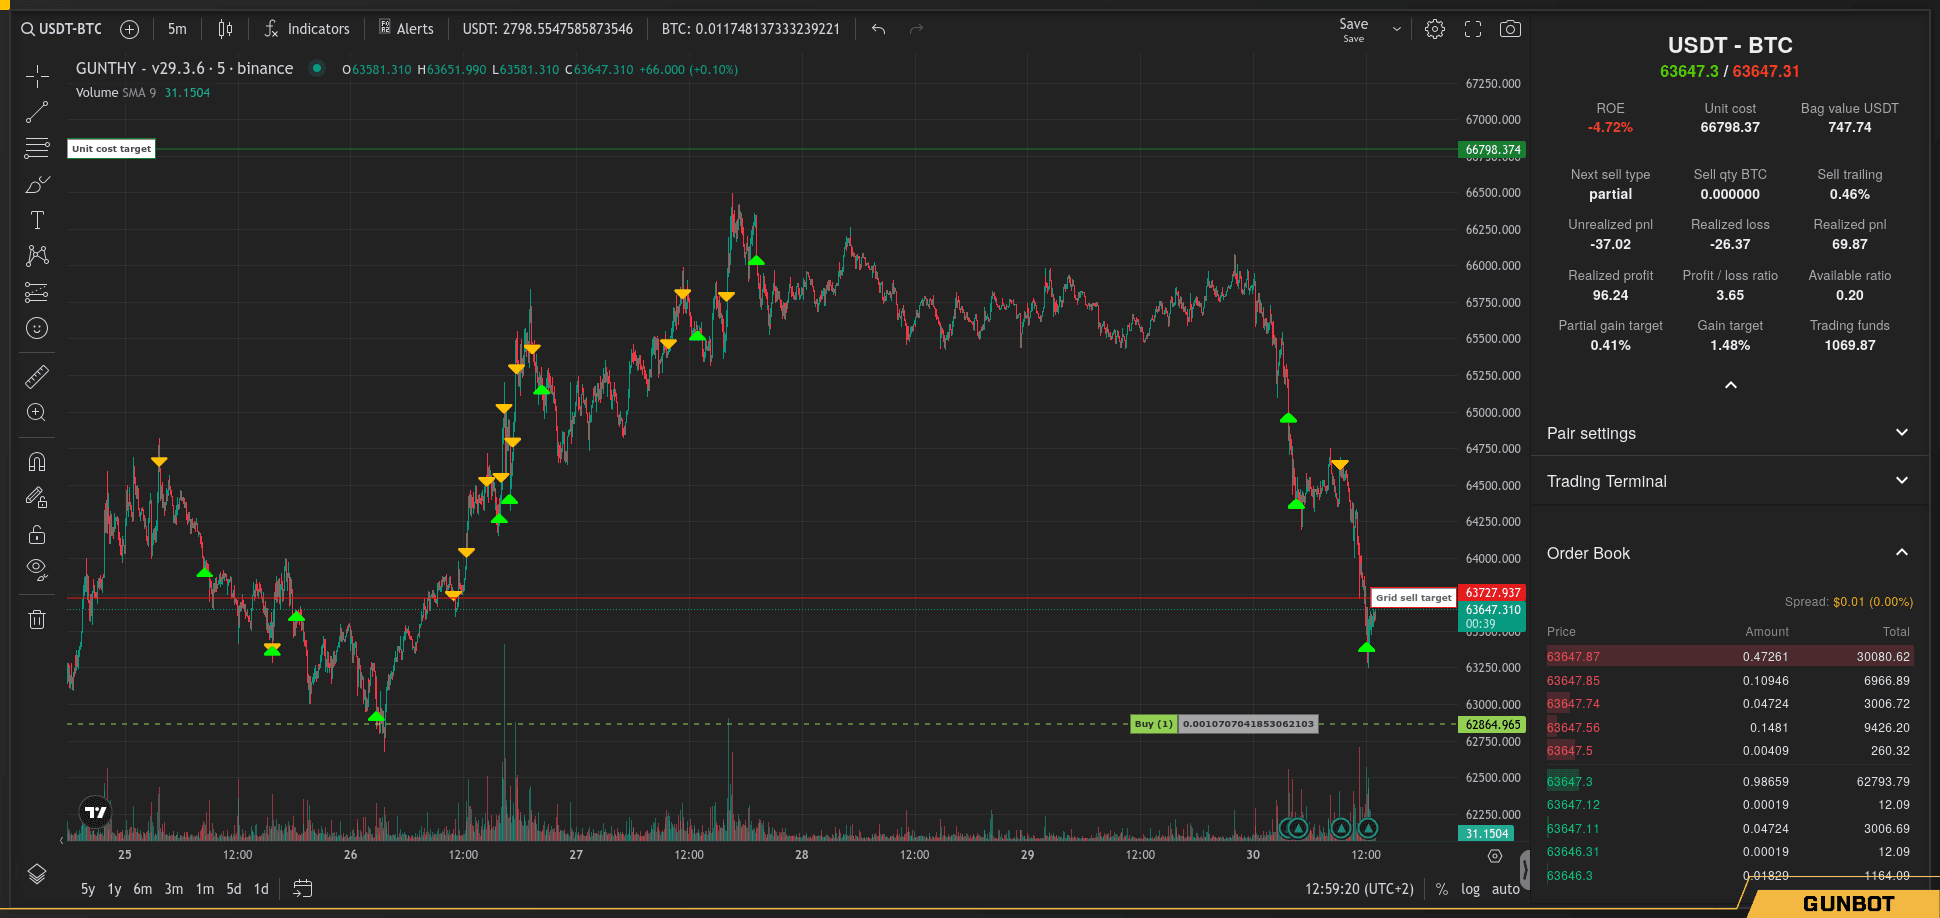The width and height of the screenshot is (1940, 918).
Task: Open the object tree layers icon
Action: point(37,874)
